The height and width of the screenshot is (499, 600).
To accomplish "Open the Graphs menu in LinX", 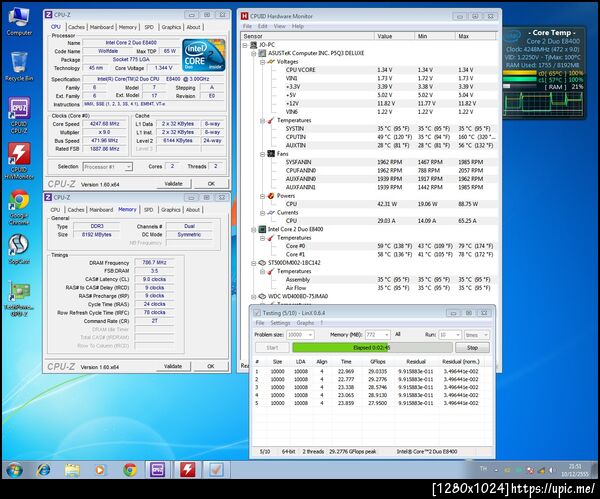I will tap(305, 323).
